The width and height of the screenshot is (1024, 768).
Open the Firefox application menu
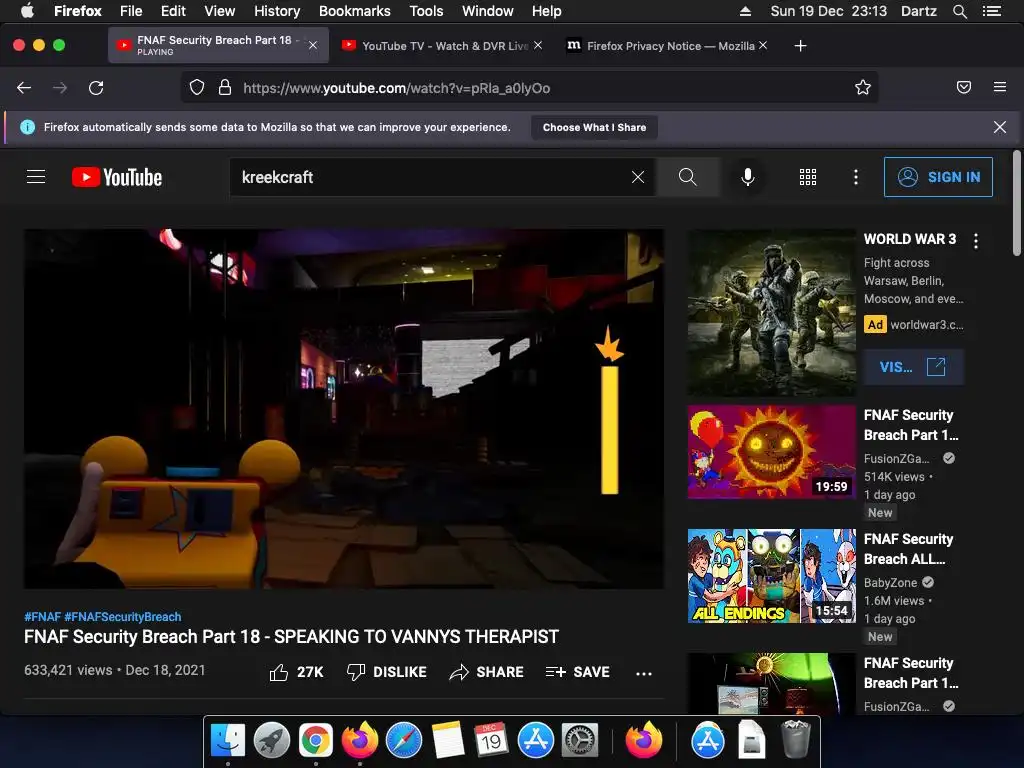[x=1000, y=87]
